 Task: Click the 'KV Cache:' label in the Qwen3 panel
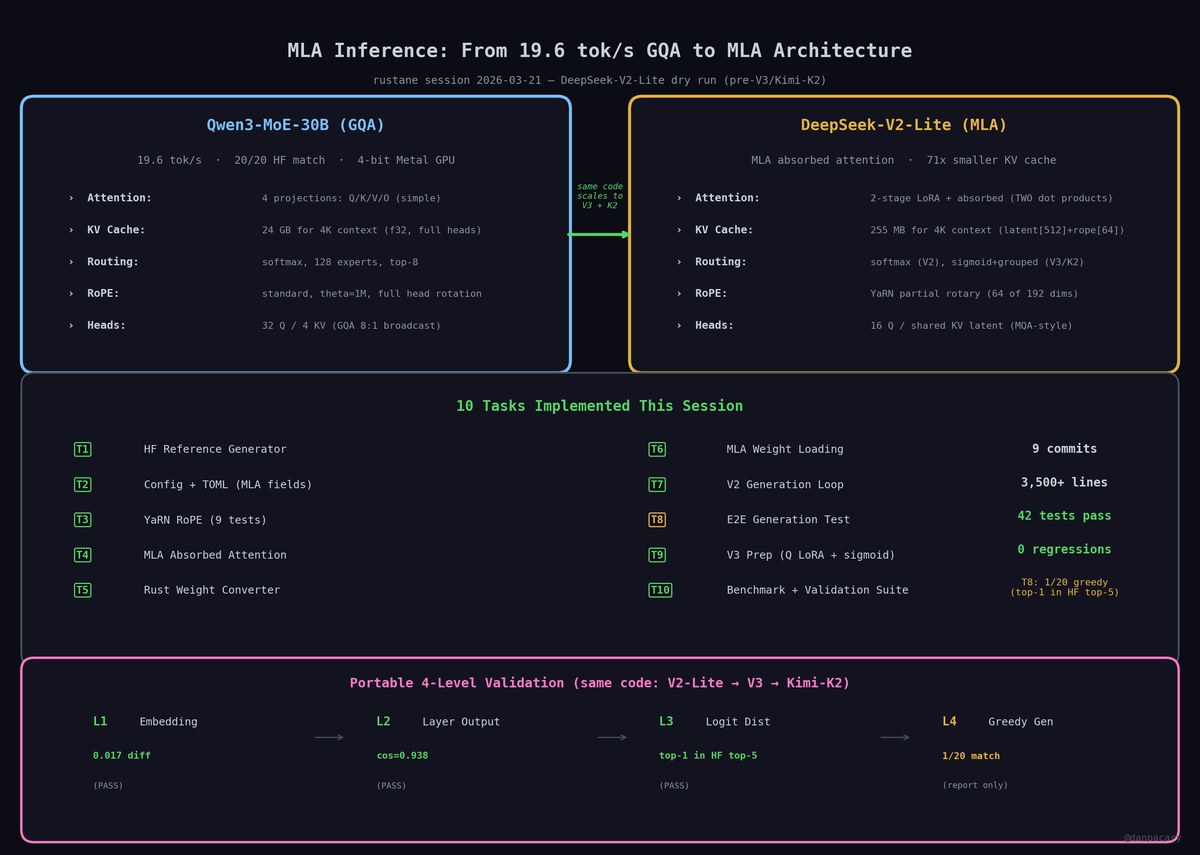116,230
